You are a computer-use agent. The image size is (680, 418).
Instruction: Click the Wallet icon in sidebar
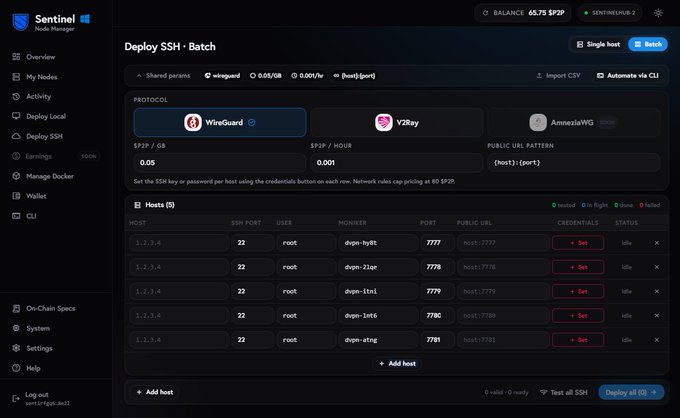point(16,196)
